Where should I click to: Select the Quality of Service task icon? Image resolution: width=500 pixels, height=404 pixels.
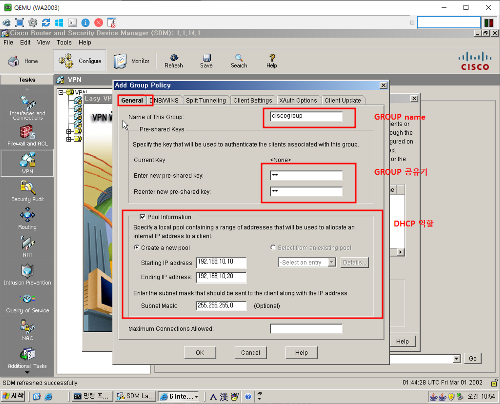coord(27,303)
